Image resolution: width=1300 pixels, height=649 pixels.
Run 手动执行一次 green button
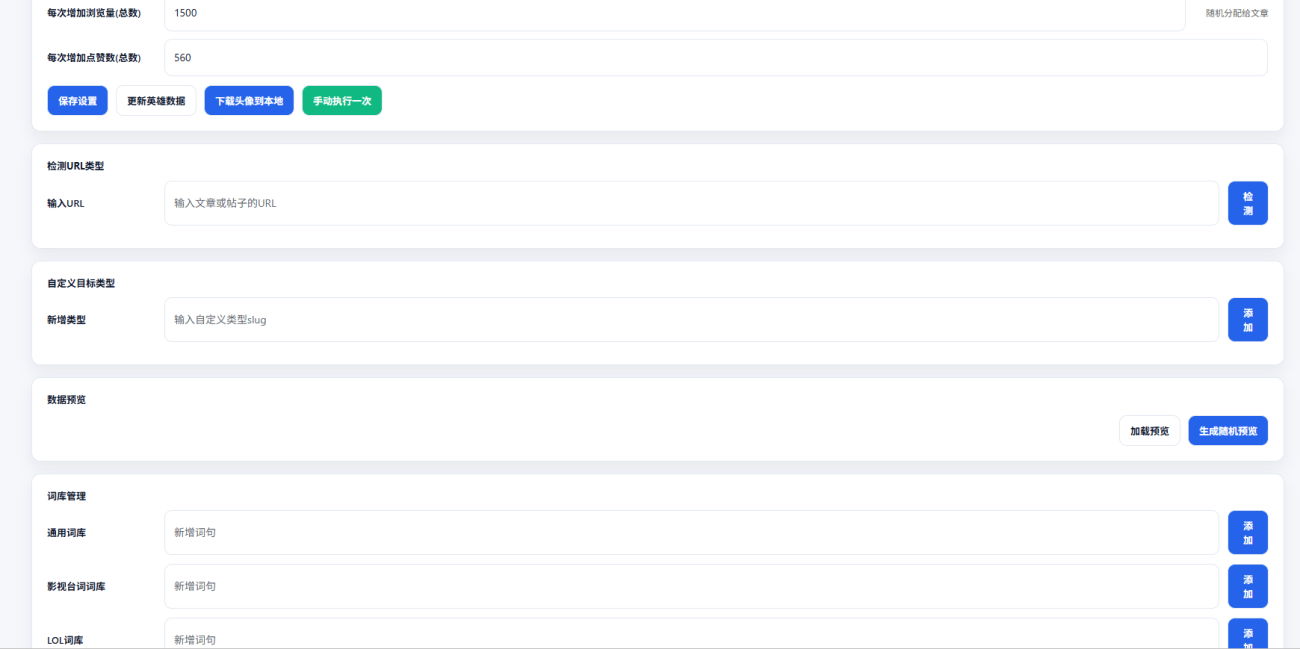pyautogui.click(x=342, y=101)
